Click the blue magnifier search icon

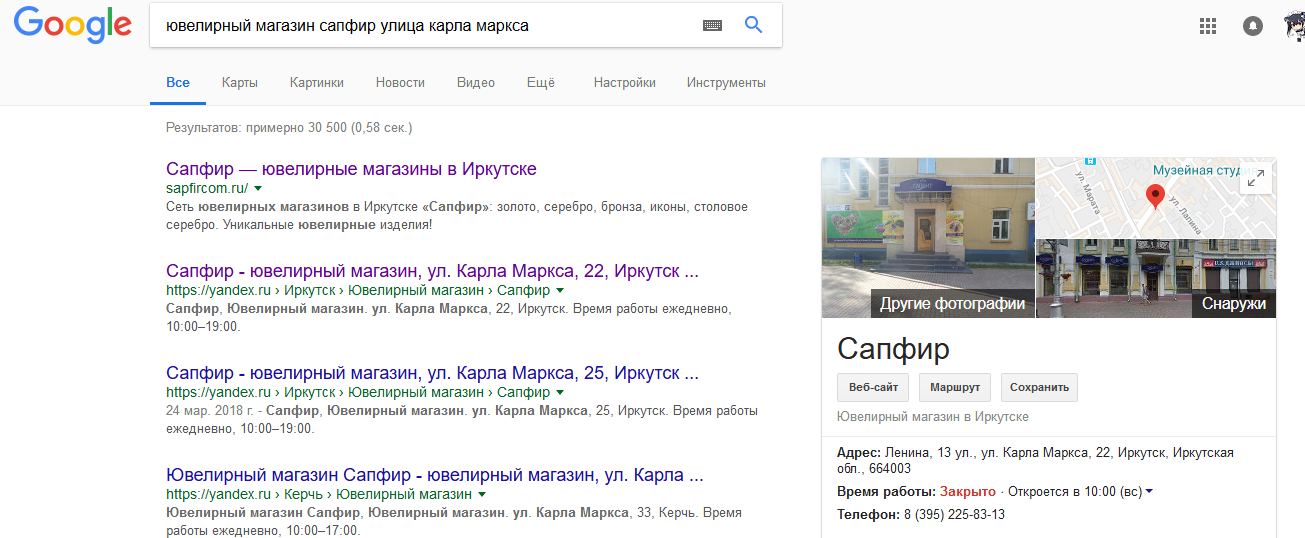754,25
